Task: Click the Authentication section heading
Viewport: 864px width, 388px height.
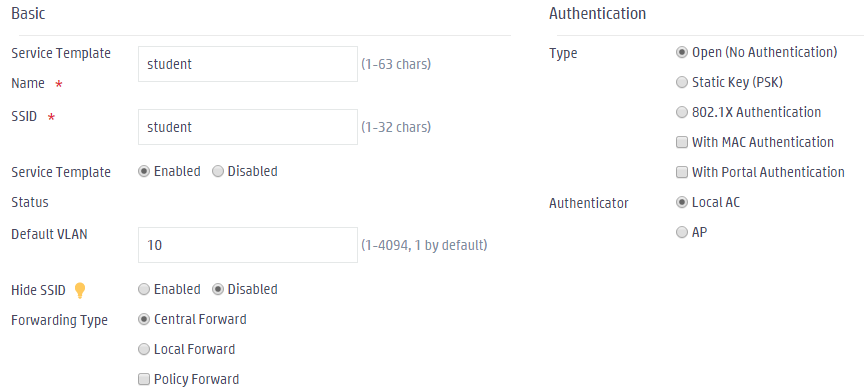Action: click(x=597, y=13)
